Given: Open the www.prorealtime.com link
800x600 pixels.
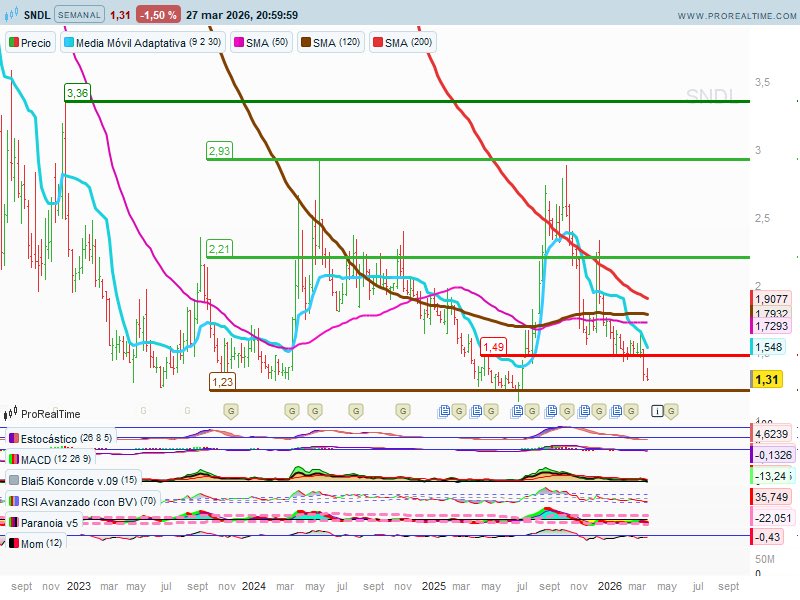Looking at the screenshot, I should pos(737,16).
